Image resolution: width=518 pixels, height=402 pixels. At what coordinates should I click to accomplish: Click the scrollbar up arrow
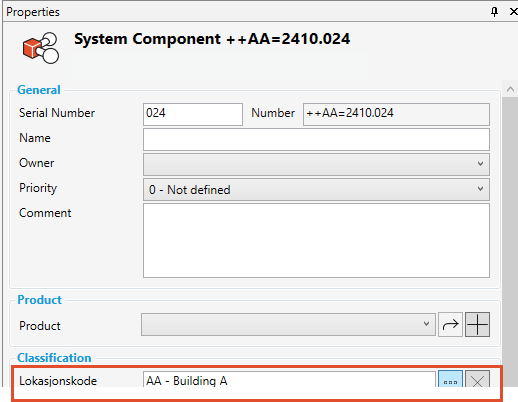(x=510, y=89)
